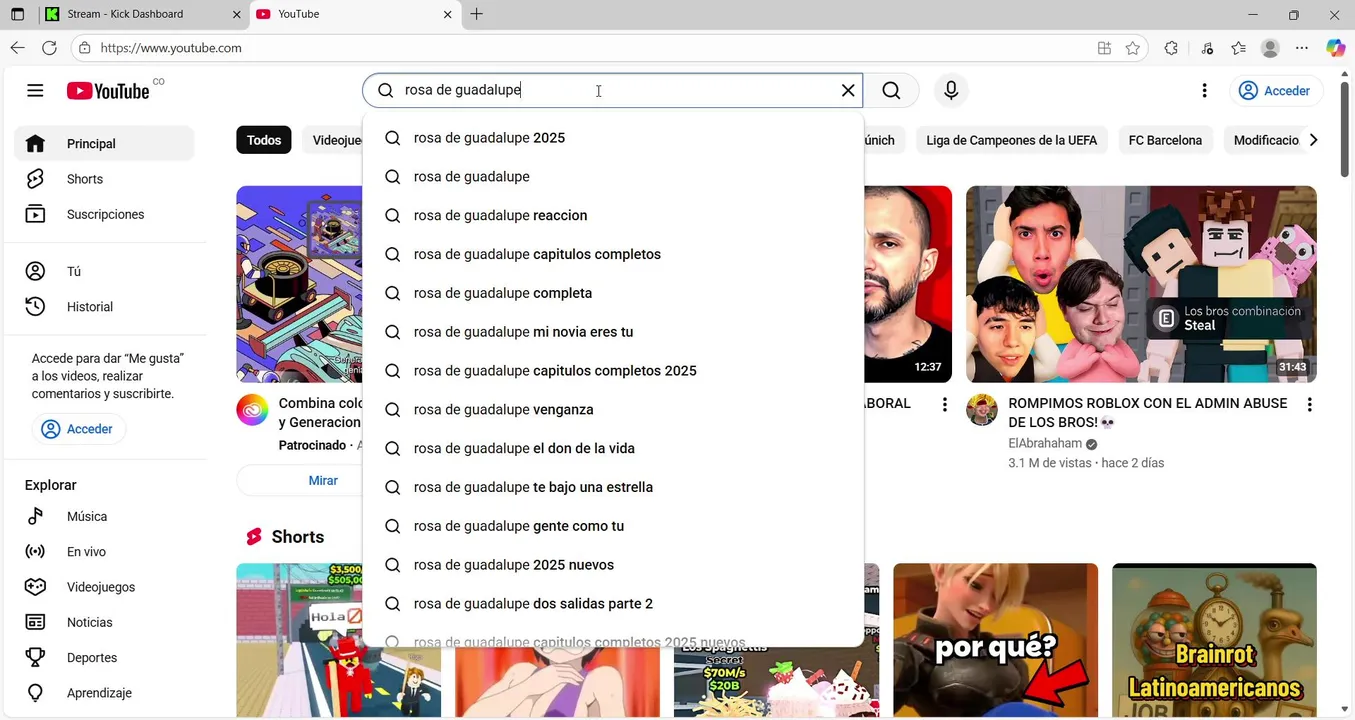Choose suggestion 'rosa de guadalupe venganza'
Viewport: 1355px width, 720px height.
pyautogui.click(x=613, y=410)
